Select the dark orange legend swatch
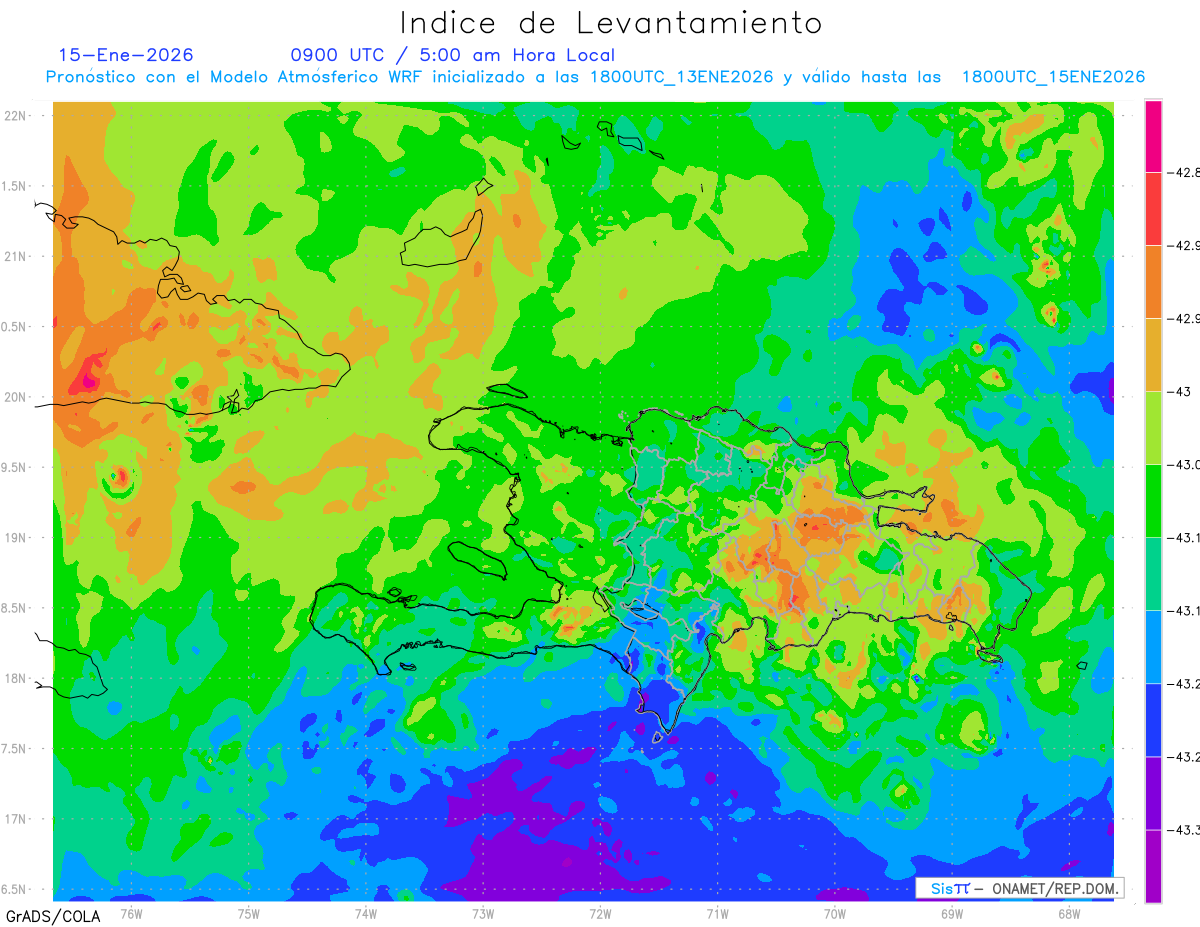Viewport: 1200px width, 927px height. (x=1153, y=281)
